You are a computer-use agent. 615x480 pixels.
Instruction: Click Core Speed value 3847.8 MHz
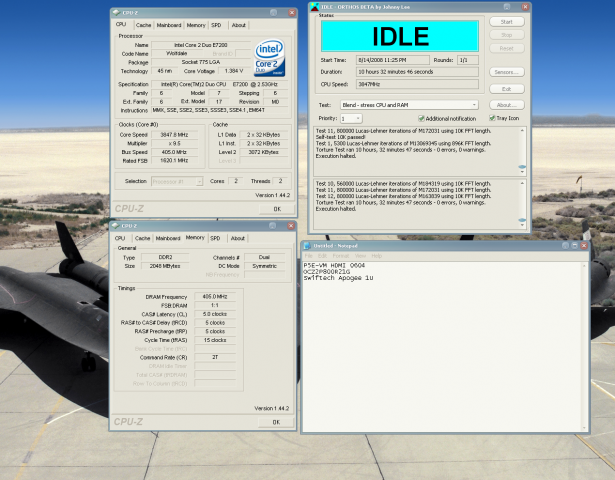(175, 135)
